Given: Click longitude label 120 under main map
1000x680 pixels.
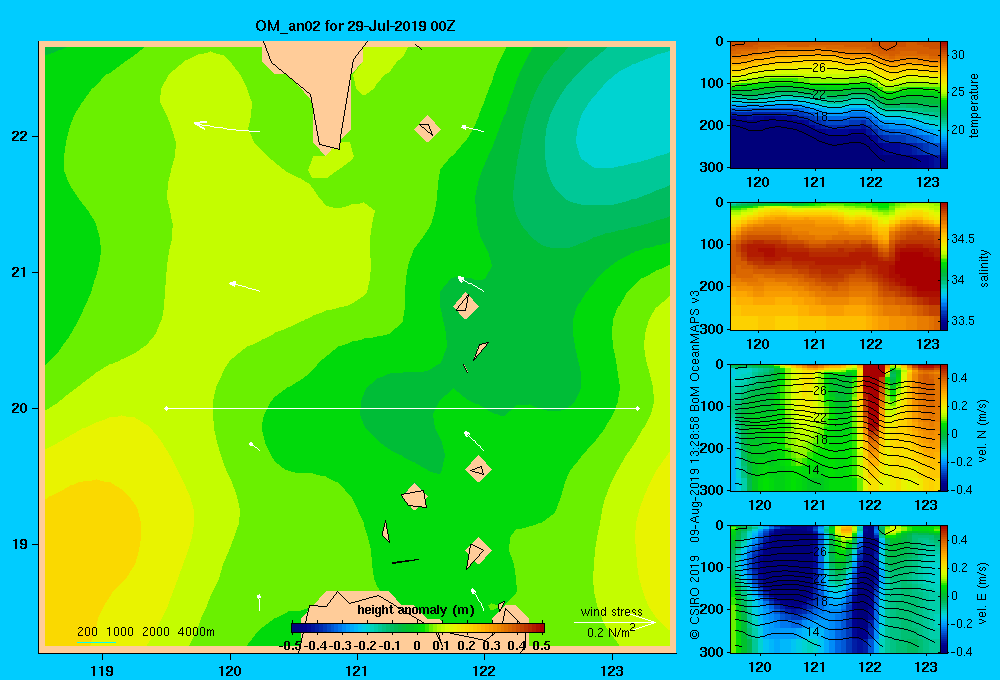Looking at the screenshot, I should click(230, 670).
